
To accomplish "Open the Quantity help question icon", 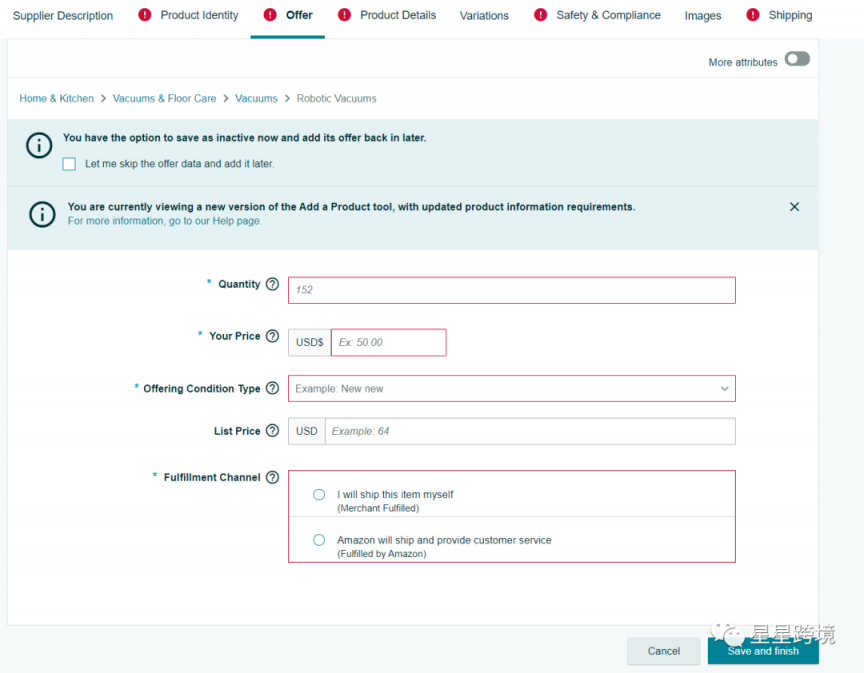I will 272,284.
